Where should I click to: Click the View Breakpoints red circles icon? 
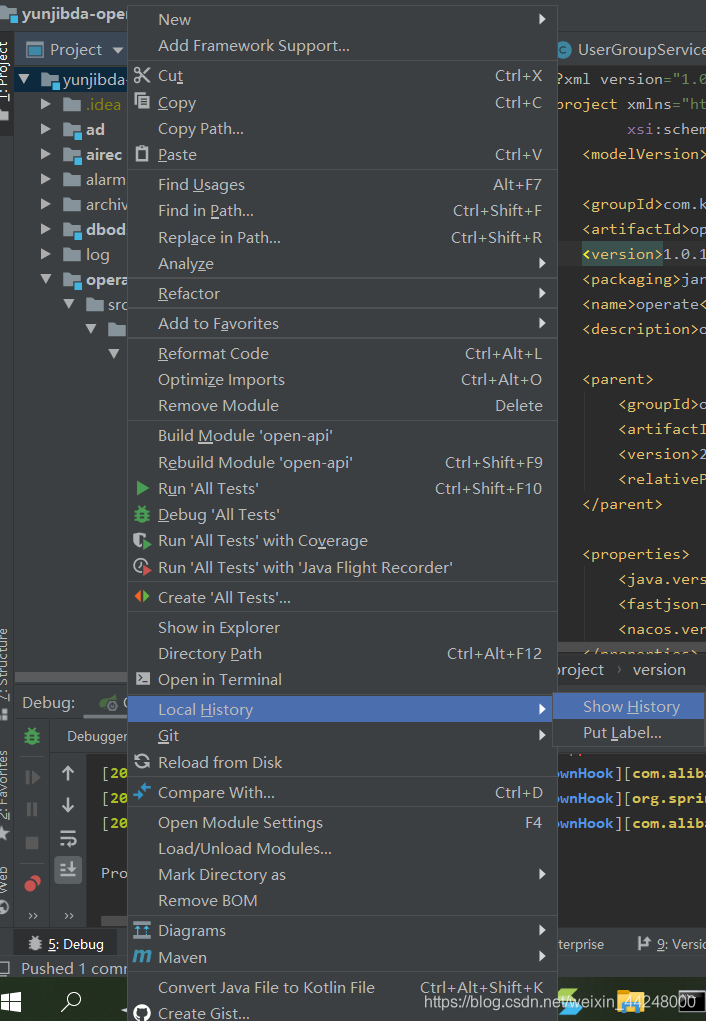coord(32,884)
